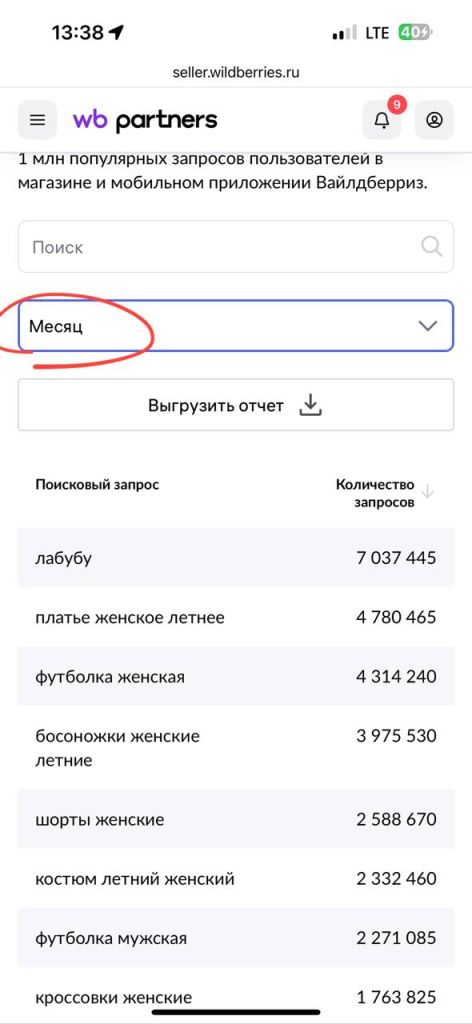Click the Поисковый запрос column header
Viewport: 472px width, 1024px height.
[x=97, y=485]
